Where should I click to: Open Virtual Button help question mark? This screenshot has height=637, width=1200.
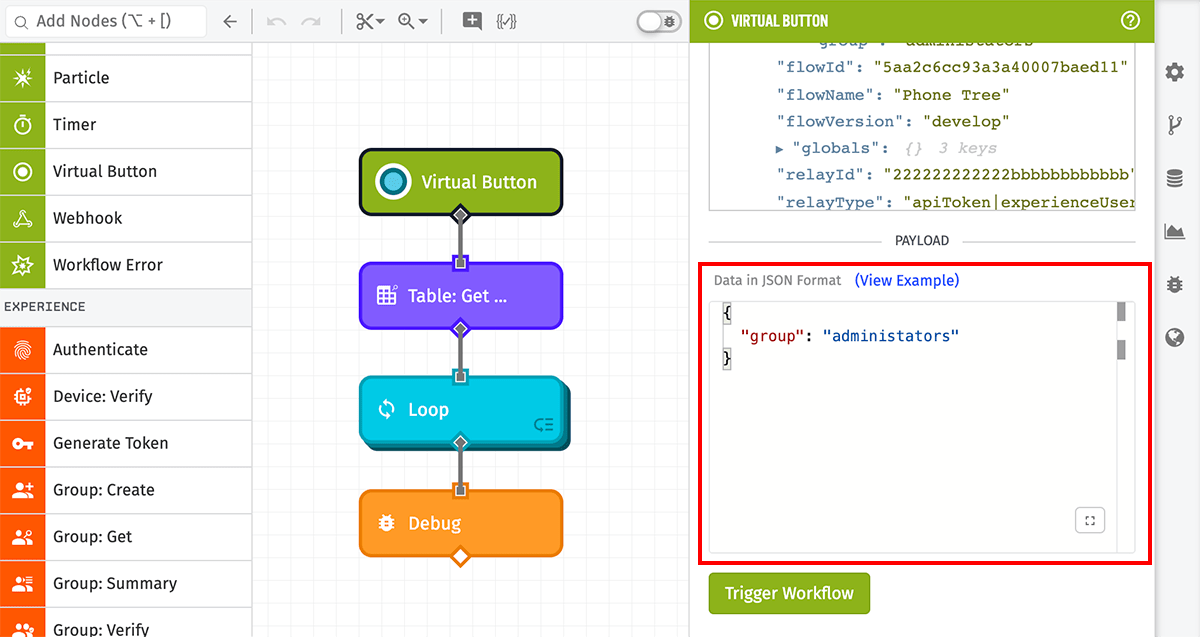pos(1130,20)
